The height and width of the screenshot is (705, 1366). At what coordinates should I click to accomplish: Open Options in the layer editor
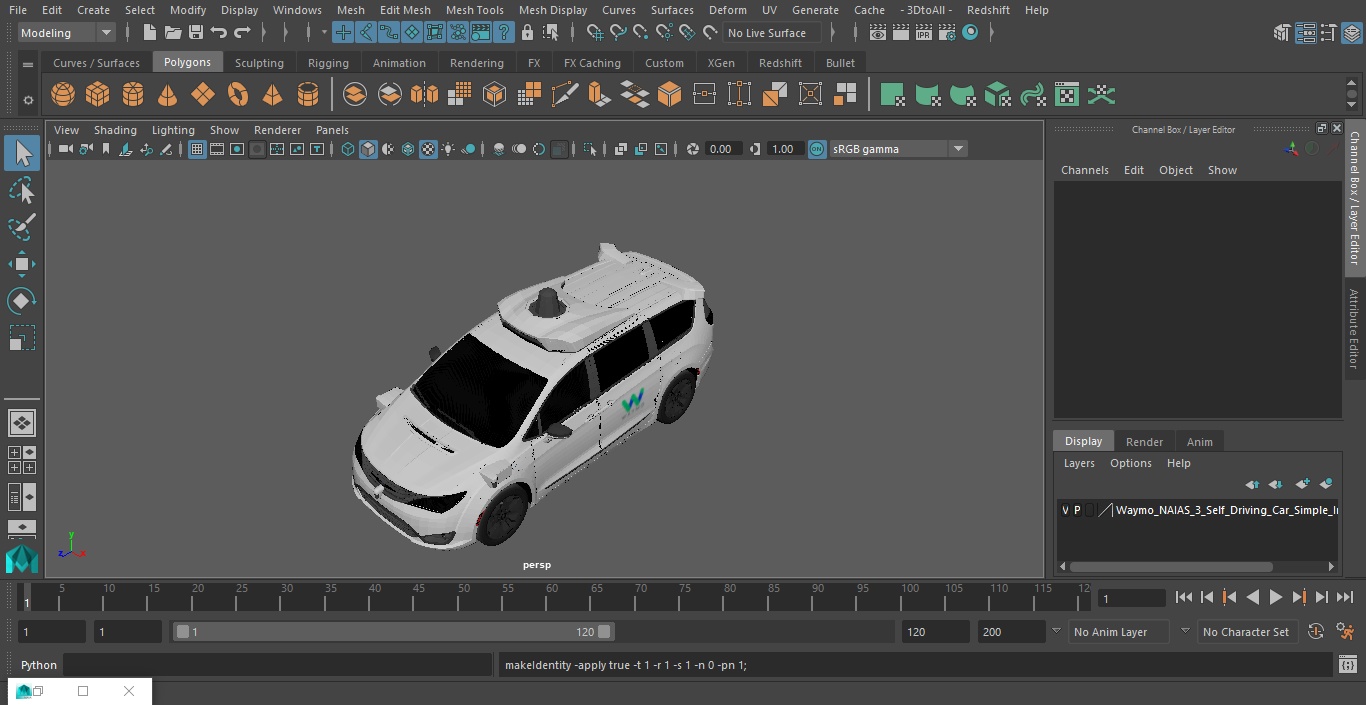pyautogui.click(x=1131, y=463)
